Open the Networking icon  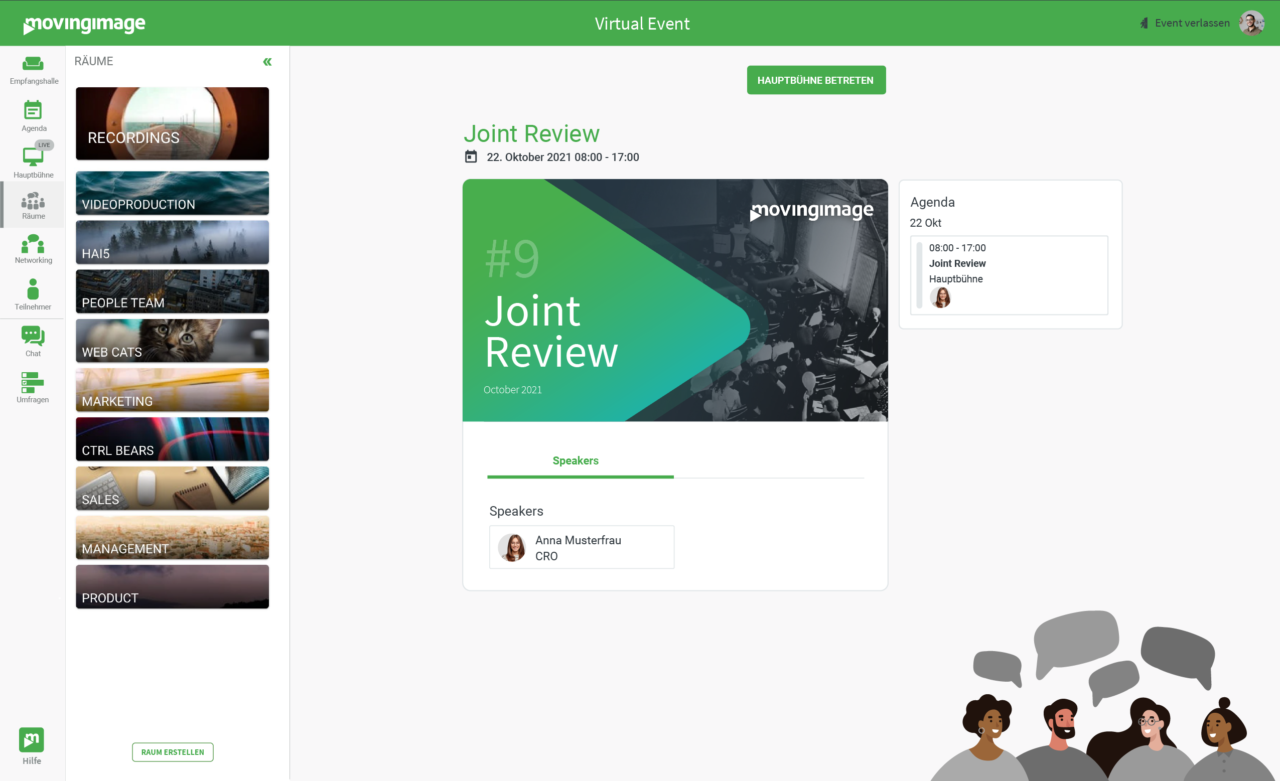[33, 244]
